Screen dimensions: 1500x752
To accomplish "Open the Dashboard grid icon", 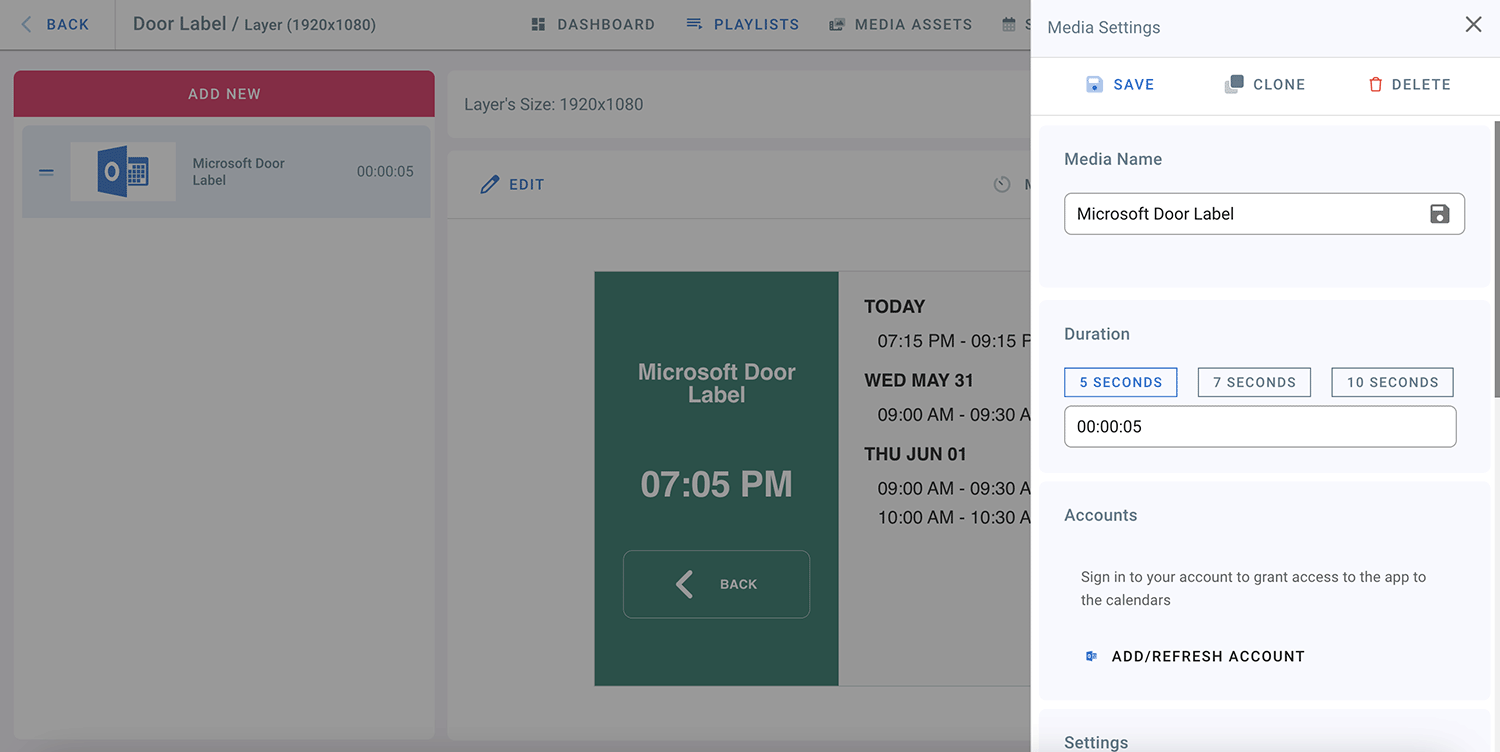I will click(538, 24).
